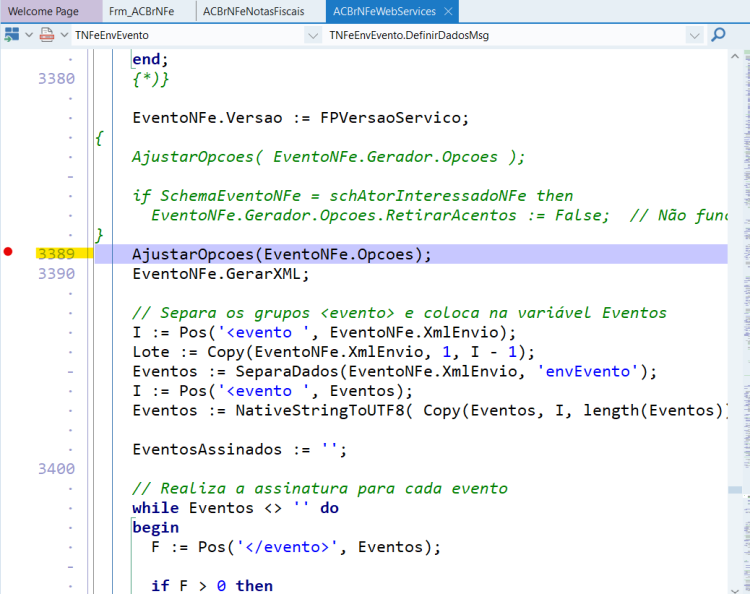Toggle the red breakpoint on line 3389
750x594 pixels.
pos(8,252)
